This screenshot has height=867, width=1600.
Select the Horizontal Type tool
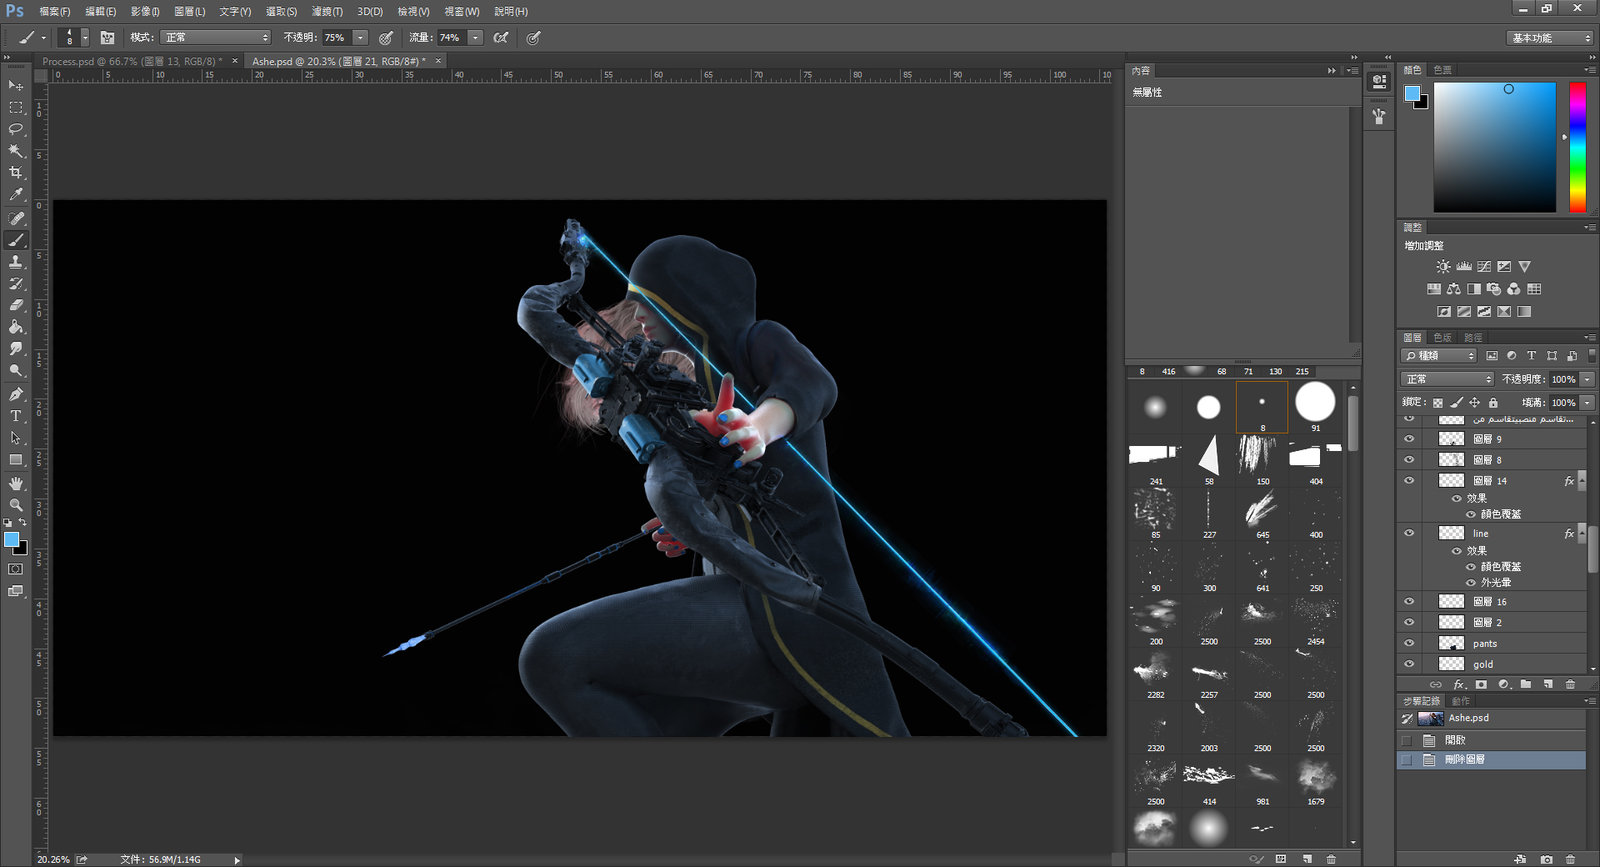pos(16,416)
